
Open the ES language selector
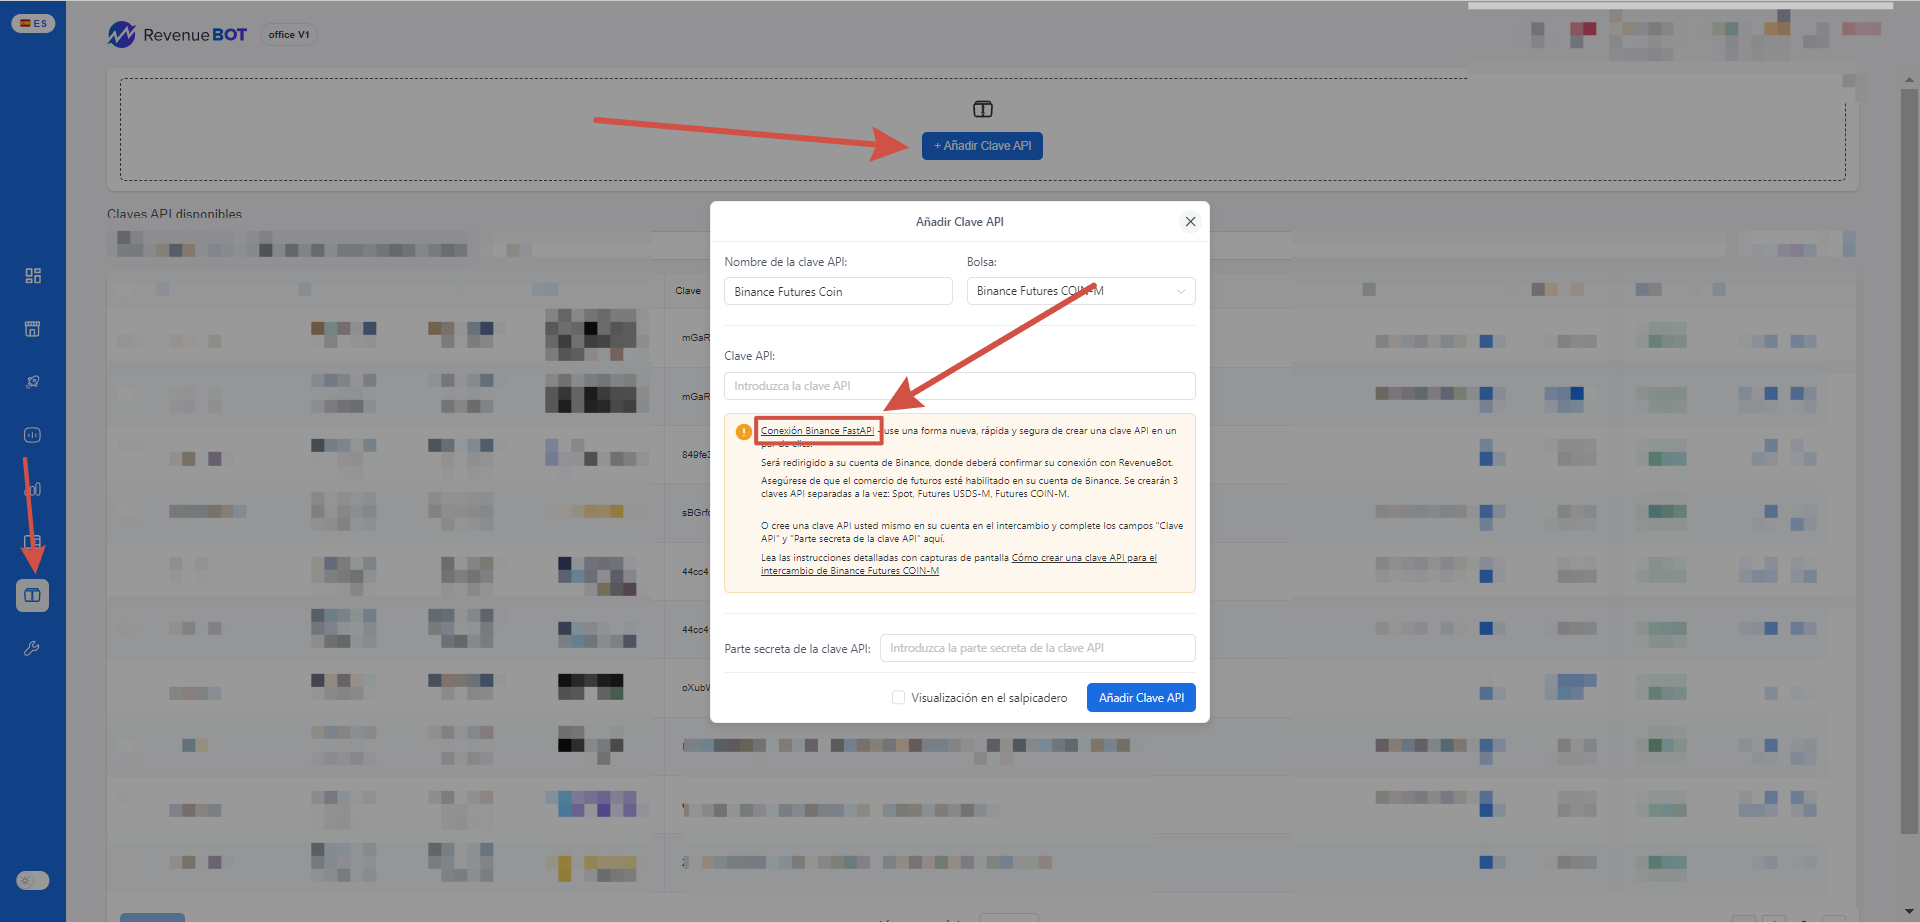33,23
